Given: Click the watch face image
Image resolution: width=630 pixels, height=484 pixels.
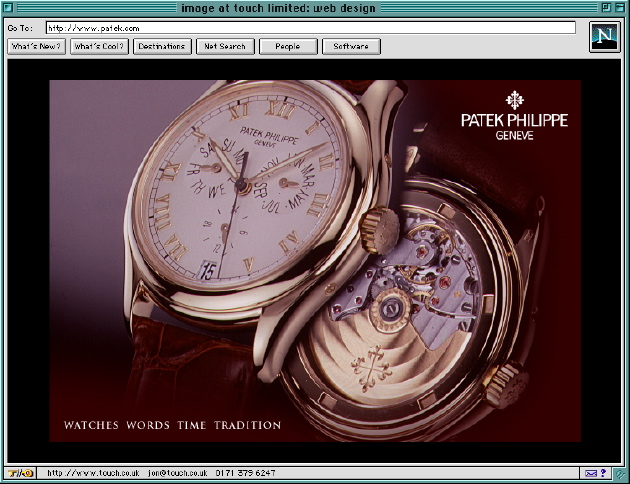Looking at the screenshot, I should pos(241,183).
